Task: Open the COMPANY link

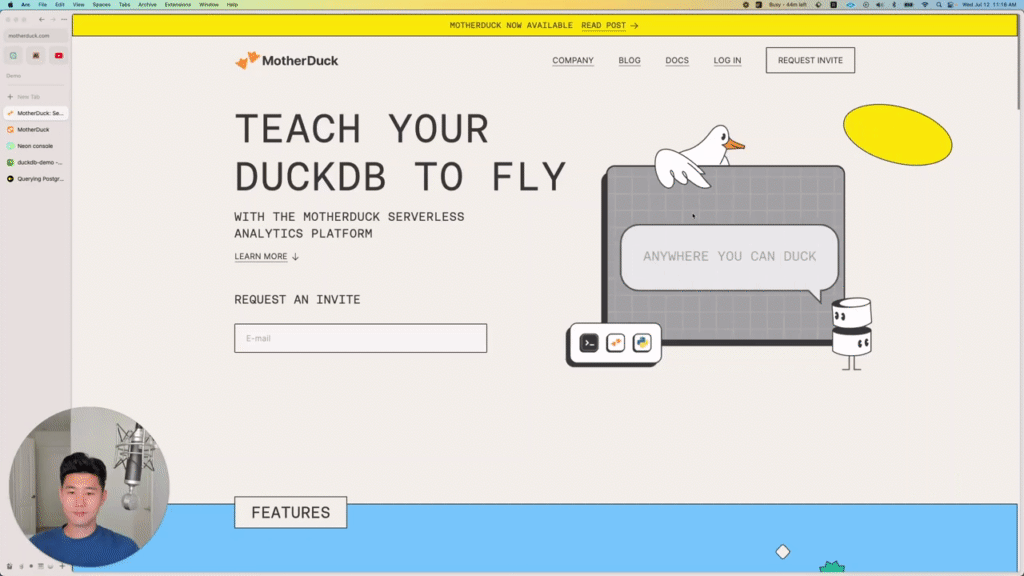Action: click(573, 60)
